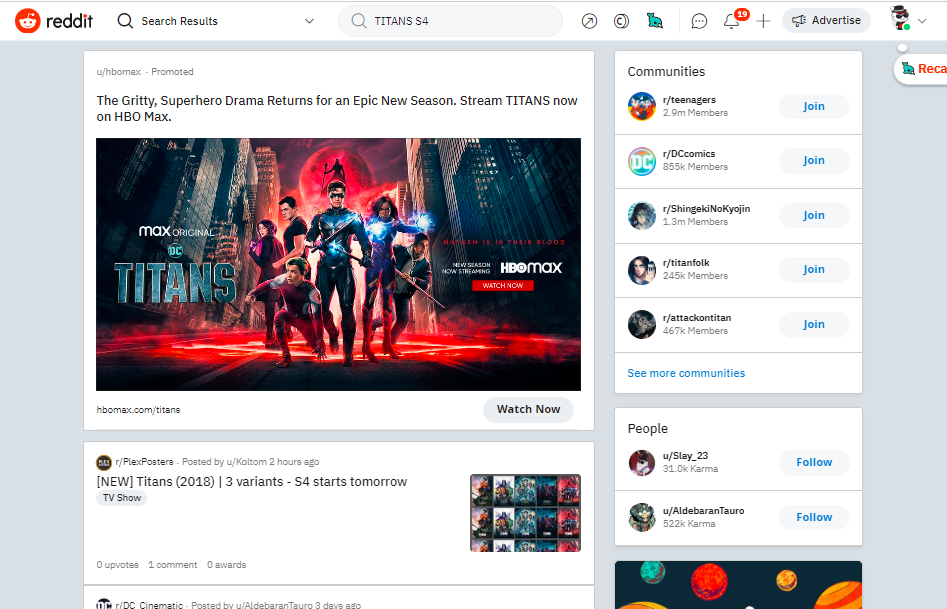Click the r/titanfolk community avatar
Image resolution: width=947 pixels, height=609 pixels.
[x=641, y=270]
